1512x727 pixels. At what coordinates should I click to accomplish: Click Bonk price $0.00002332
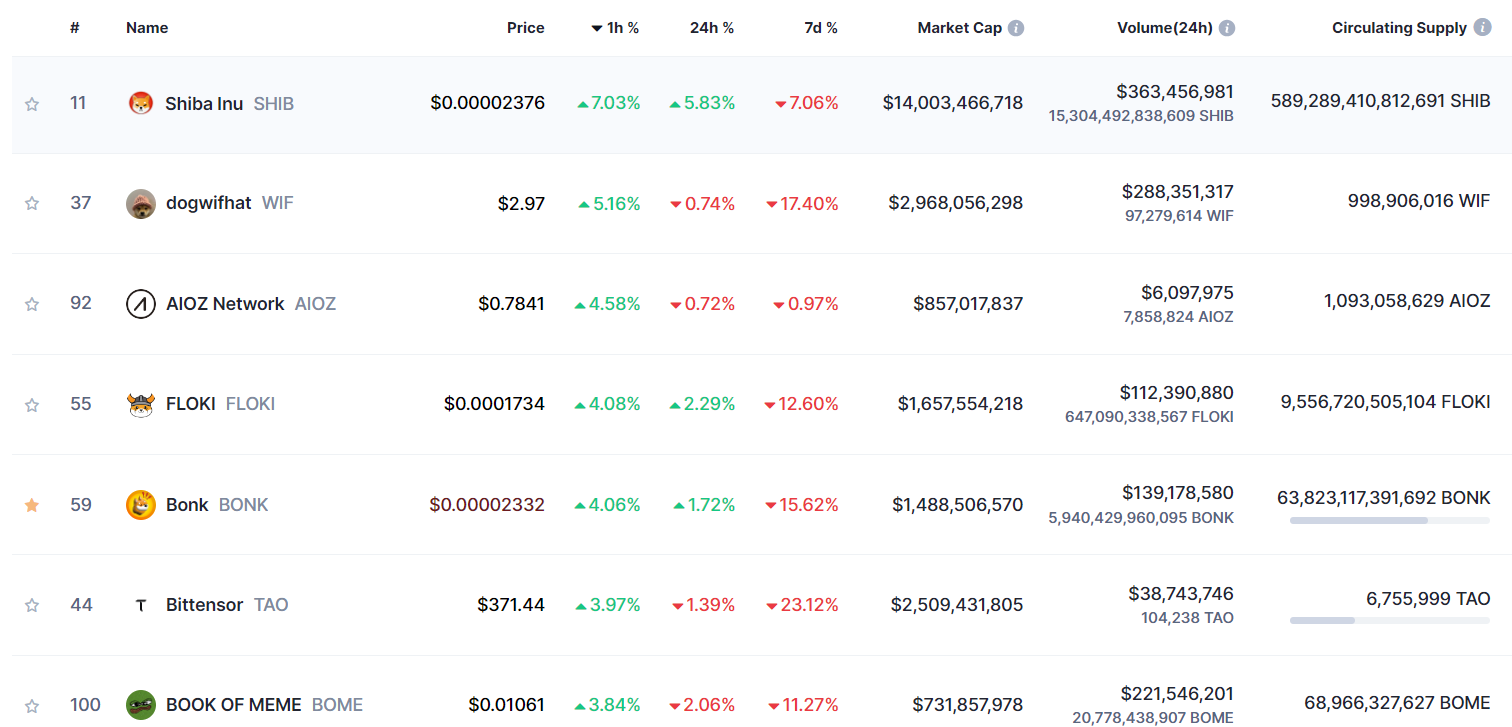(x=487, y=504)
